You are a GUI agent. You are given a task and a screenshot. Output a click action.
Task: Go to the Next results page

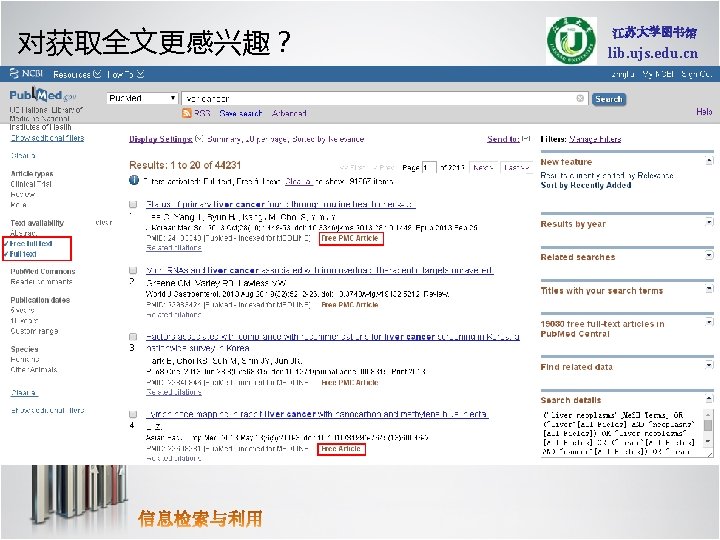[483, 168]
